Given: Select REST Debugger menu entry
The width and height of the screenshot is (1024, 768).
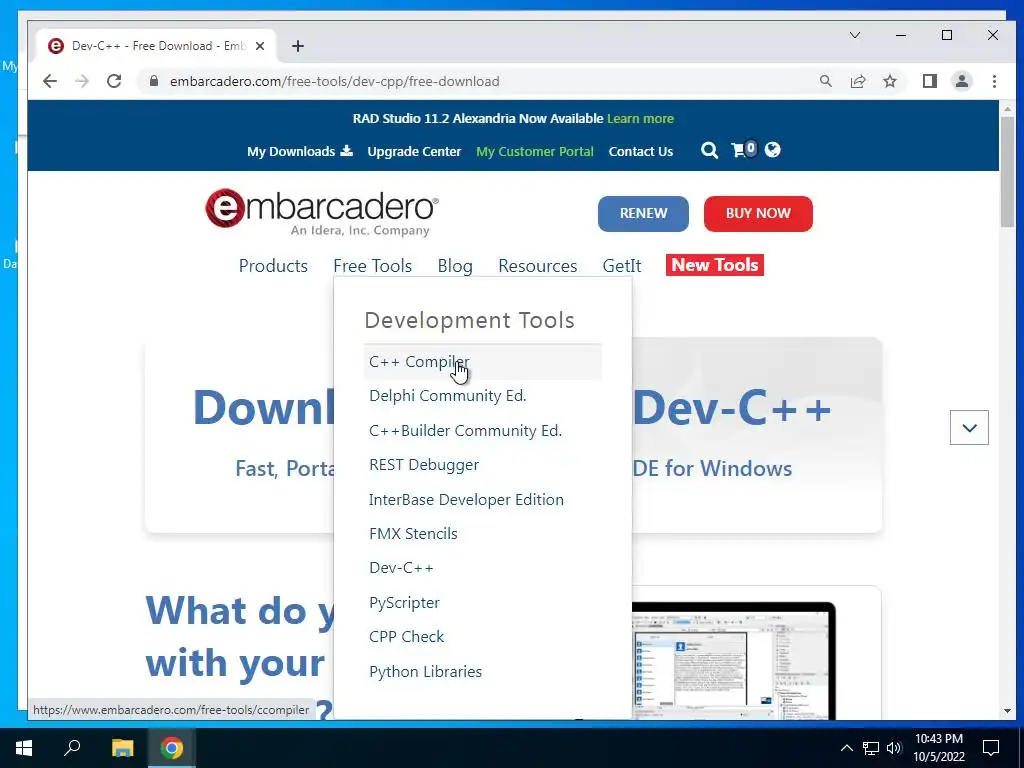Looking at the screenshot, I should (483, 465).
